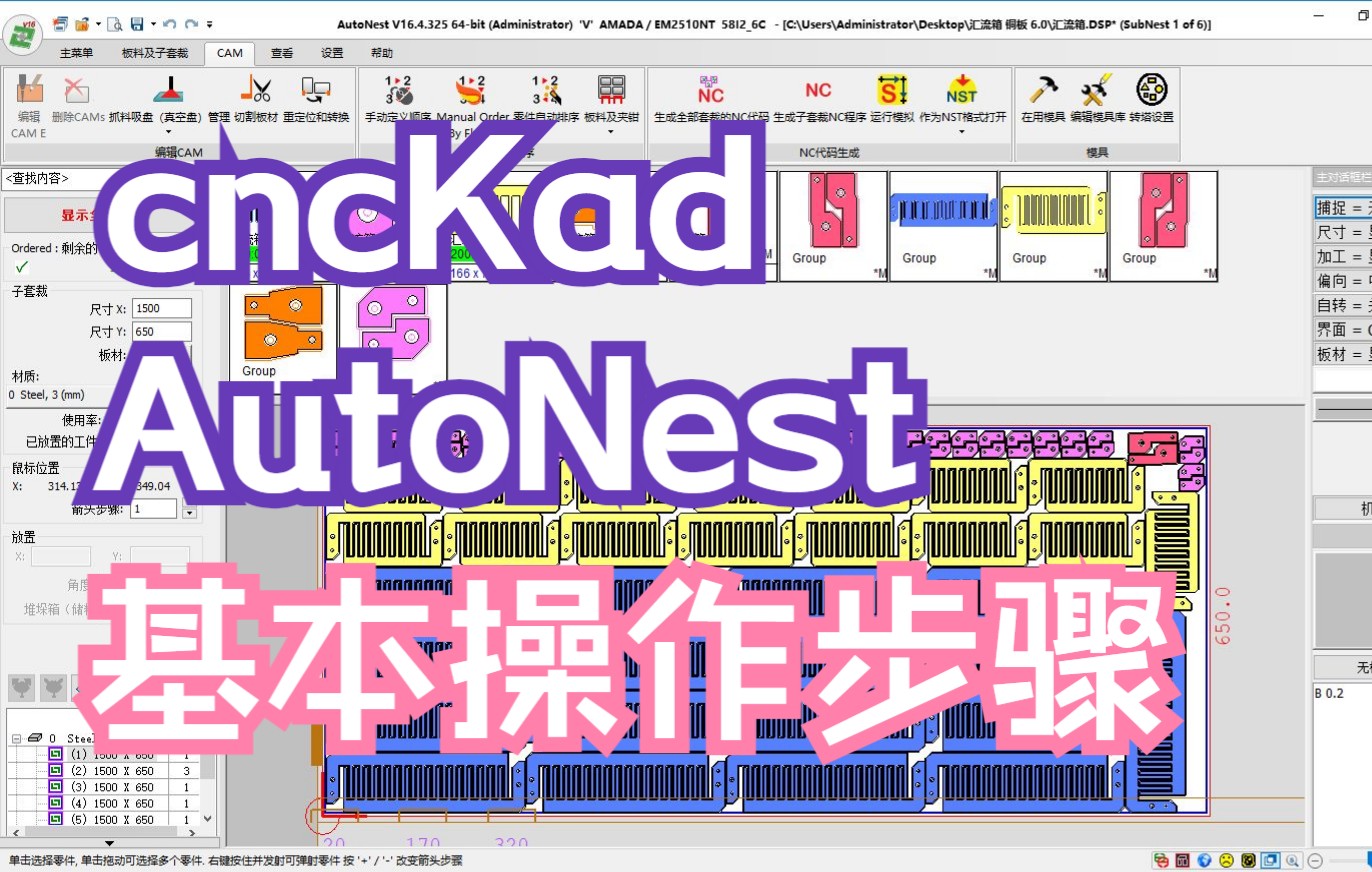The image size is (1372, 872).
Task: Select the yellow Group part thumbnail
Action: point(1053,226)
